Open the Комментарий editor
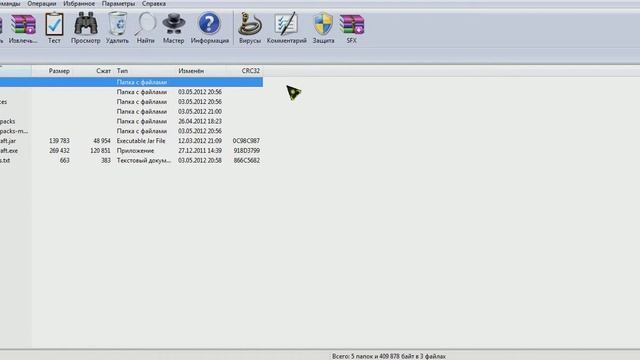This screenshot has width=640, height=360. tap(287, 28)
